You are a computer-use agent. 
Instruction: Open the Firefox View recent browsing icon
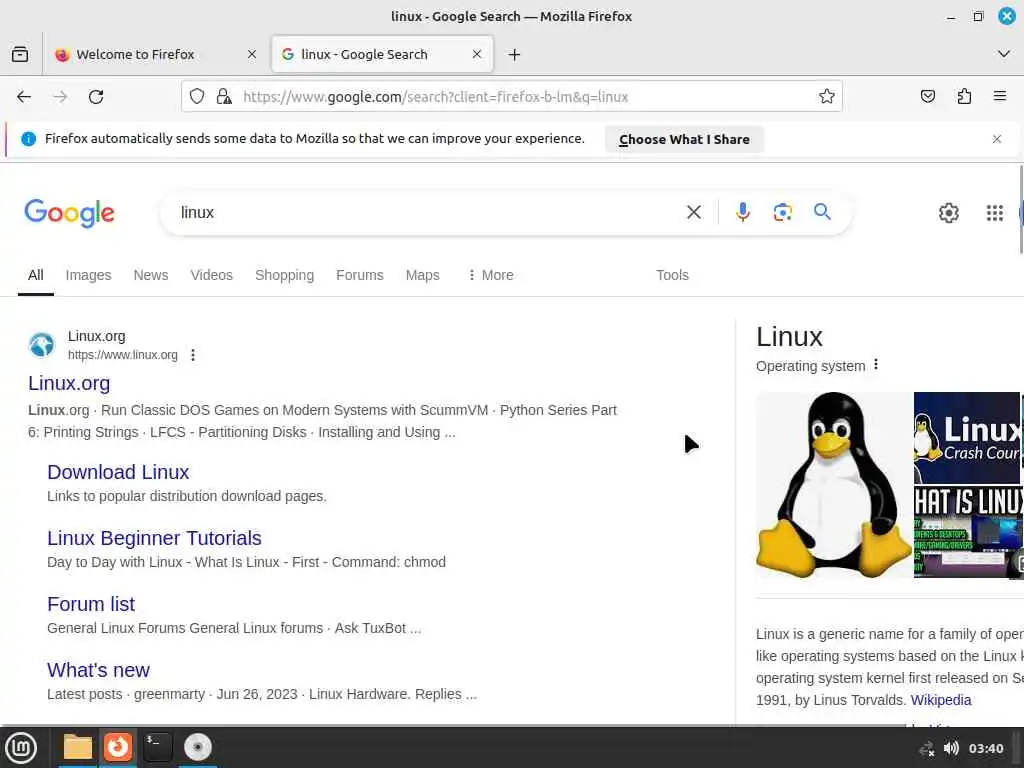[20, 54]
